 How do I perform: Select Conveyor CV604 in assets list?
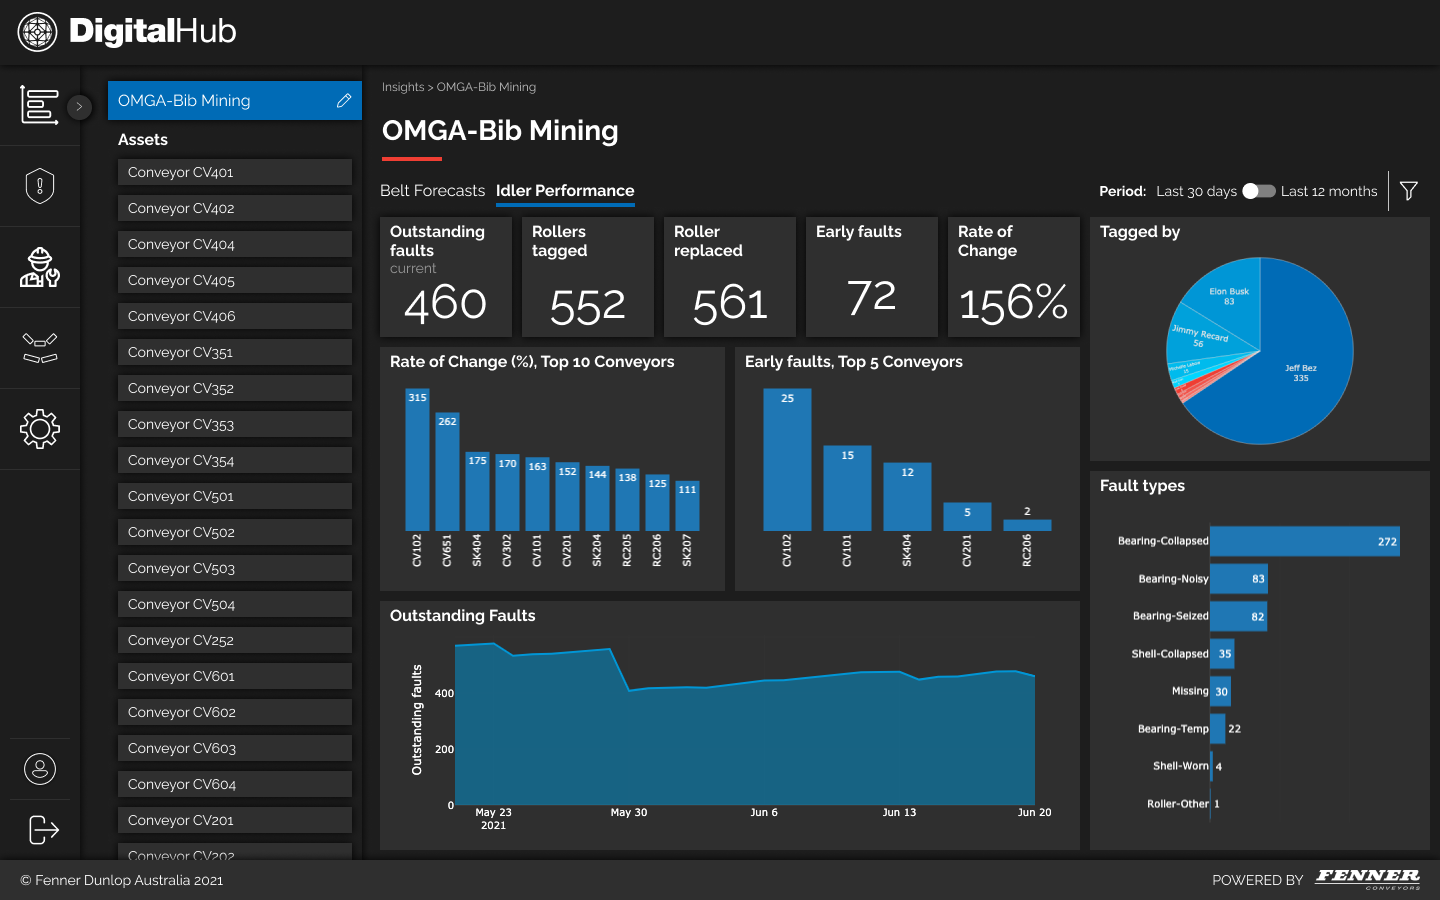tap(235, 784)
